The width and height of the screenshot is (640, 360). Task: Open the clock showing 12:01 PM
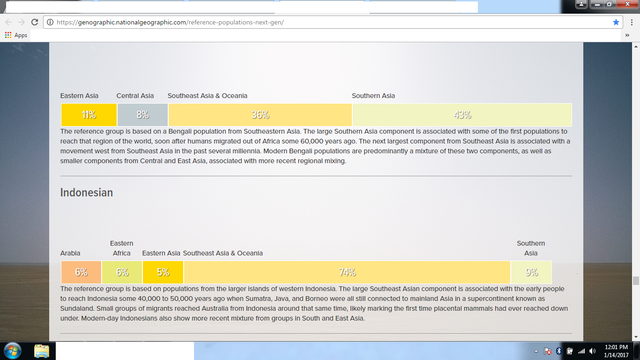coord(616,351)
